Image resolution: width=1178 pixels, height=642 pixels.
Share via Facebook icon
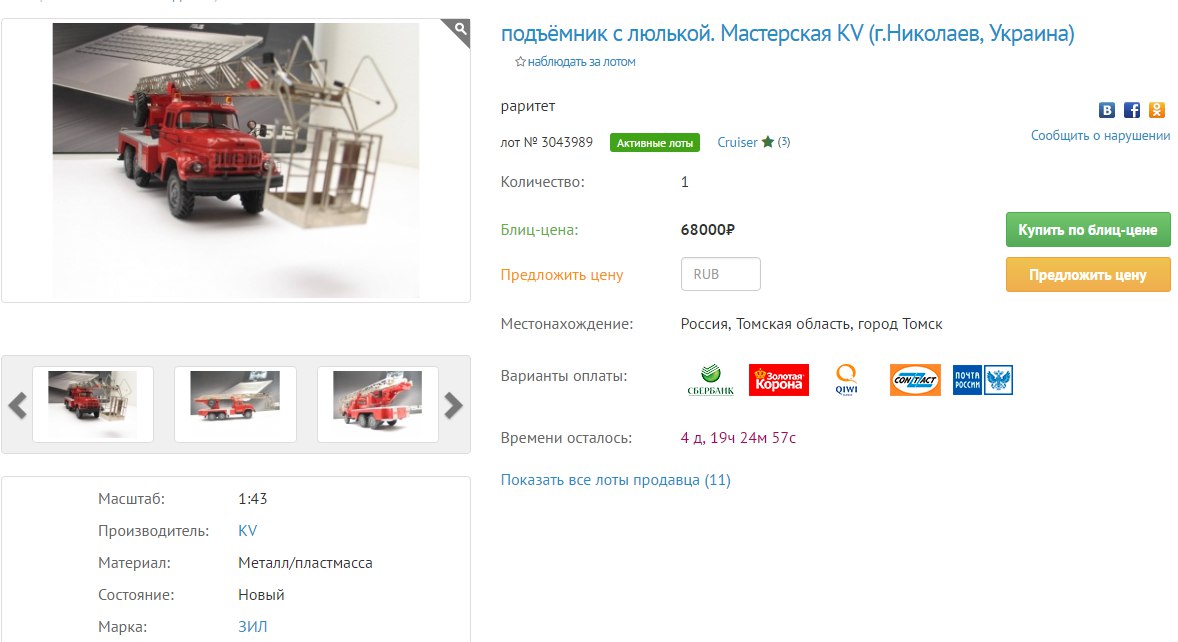tap(1132, 110)
